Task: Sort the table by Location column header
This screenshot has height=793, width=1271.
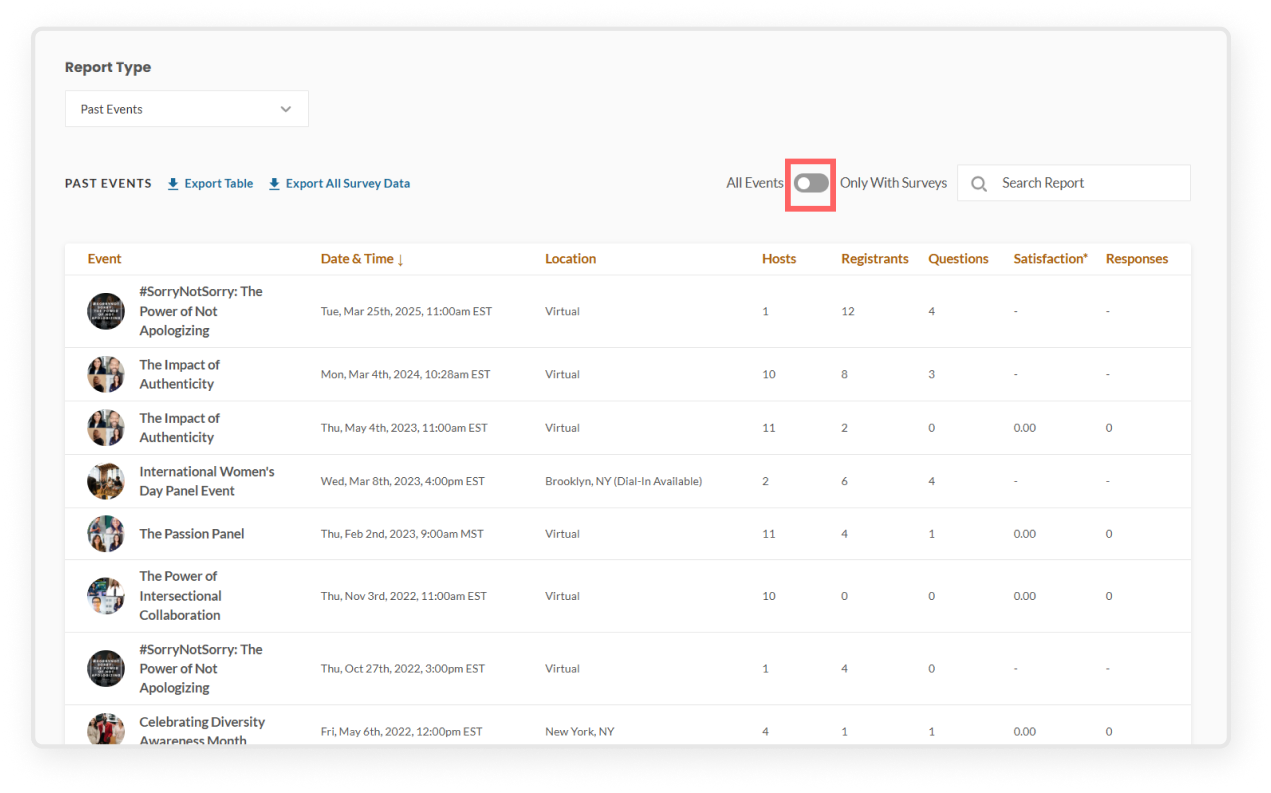Action: (x=570, y=259)
